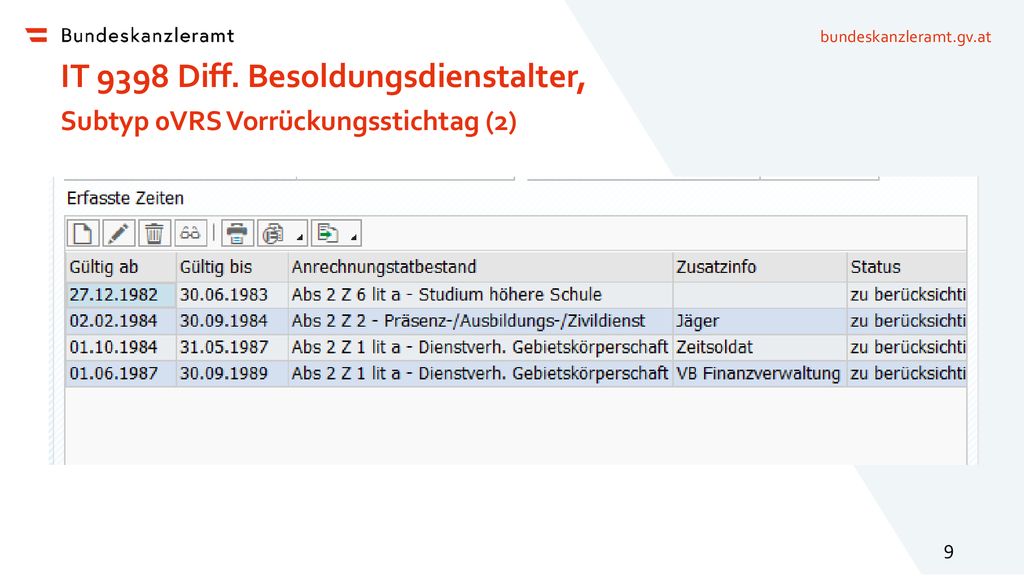Click the Zeitsoldat Zusatzinfo cell
This screenshot has width=1024, height=576.
tap(760, 347)
